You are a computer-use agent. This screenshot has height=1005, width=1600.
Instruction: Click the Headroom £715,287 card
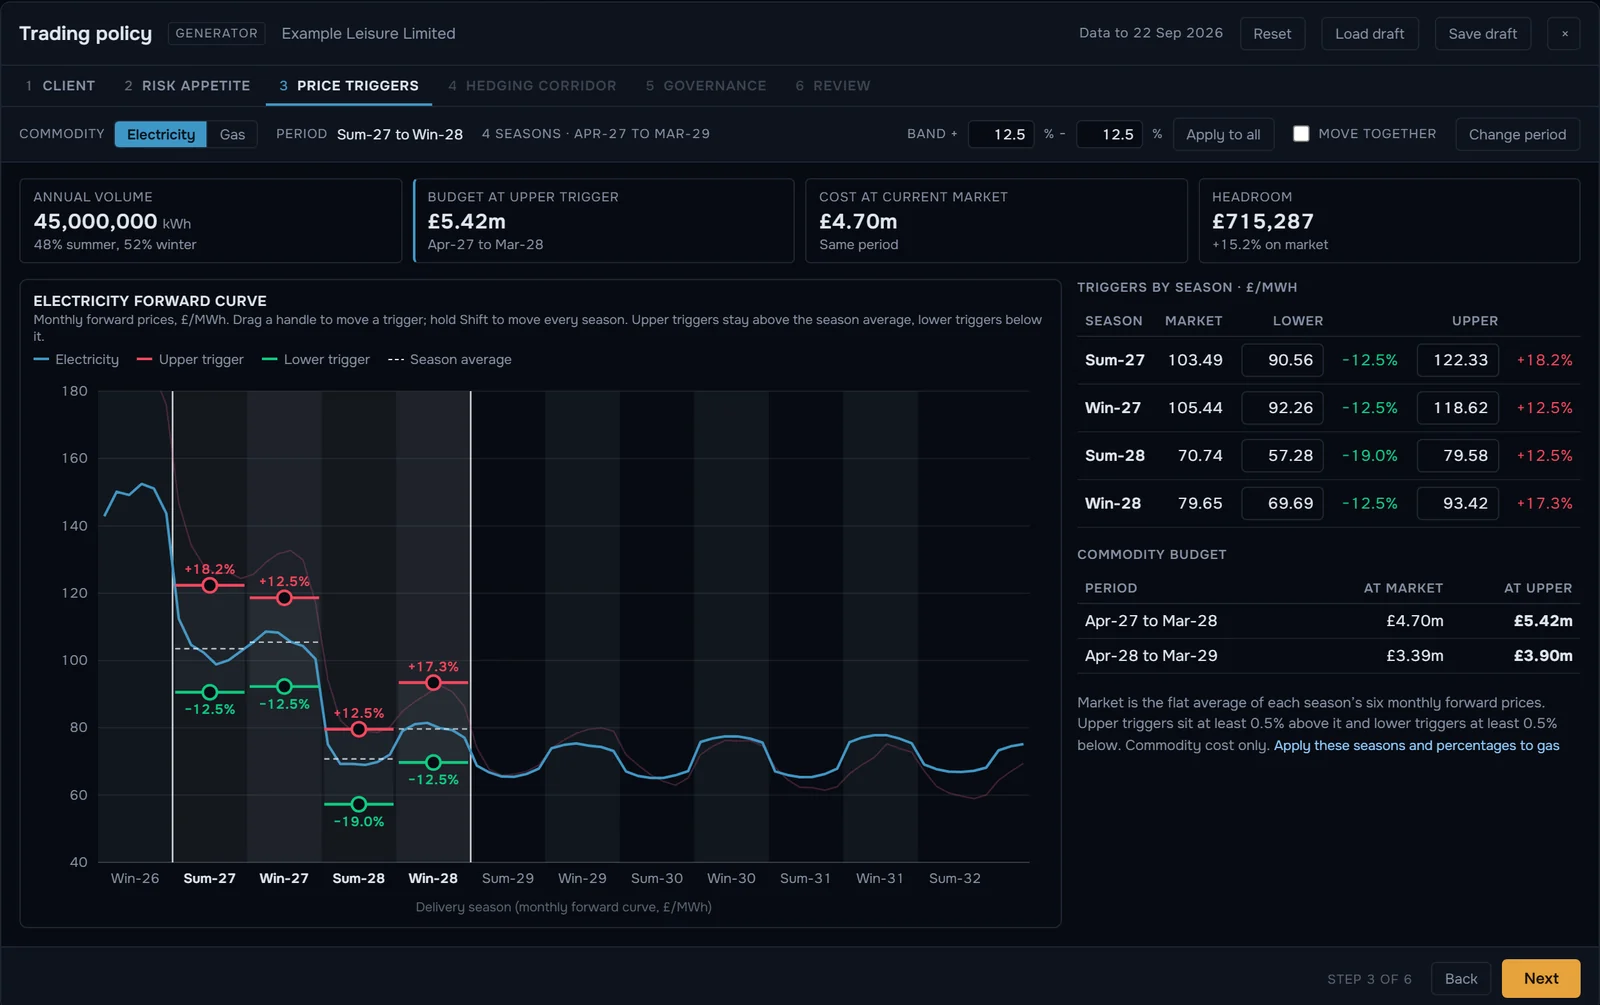click(1389, 221)
